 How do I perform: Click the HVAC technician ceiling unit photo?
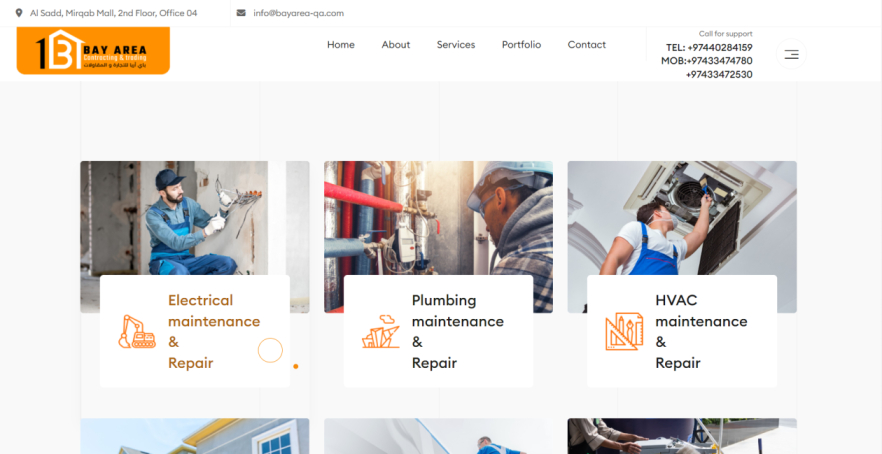click(x=682, y=217)
